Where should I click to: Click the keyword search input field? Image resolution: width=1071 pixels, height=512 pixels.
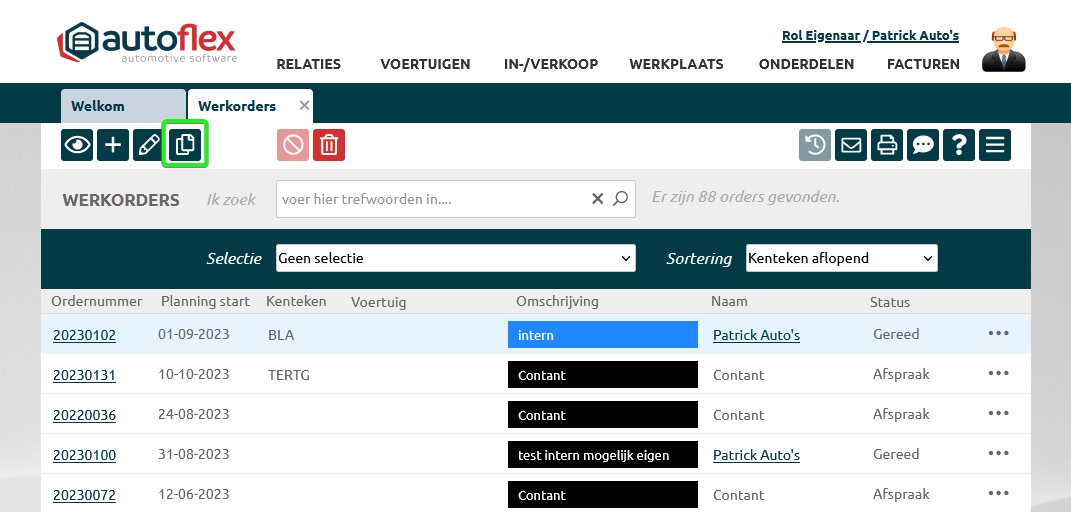tap(435, 199)
